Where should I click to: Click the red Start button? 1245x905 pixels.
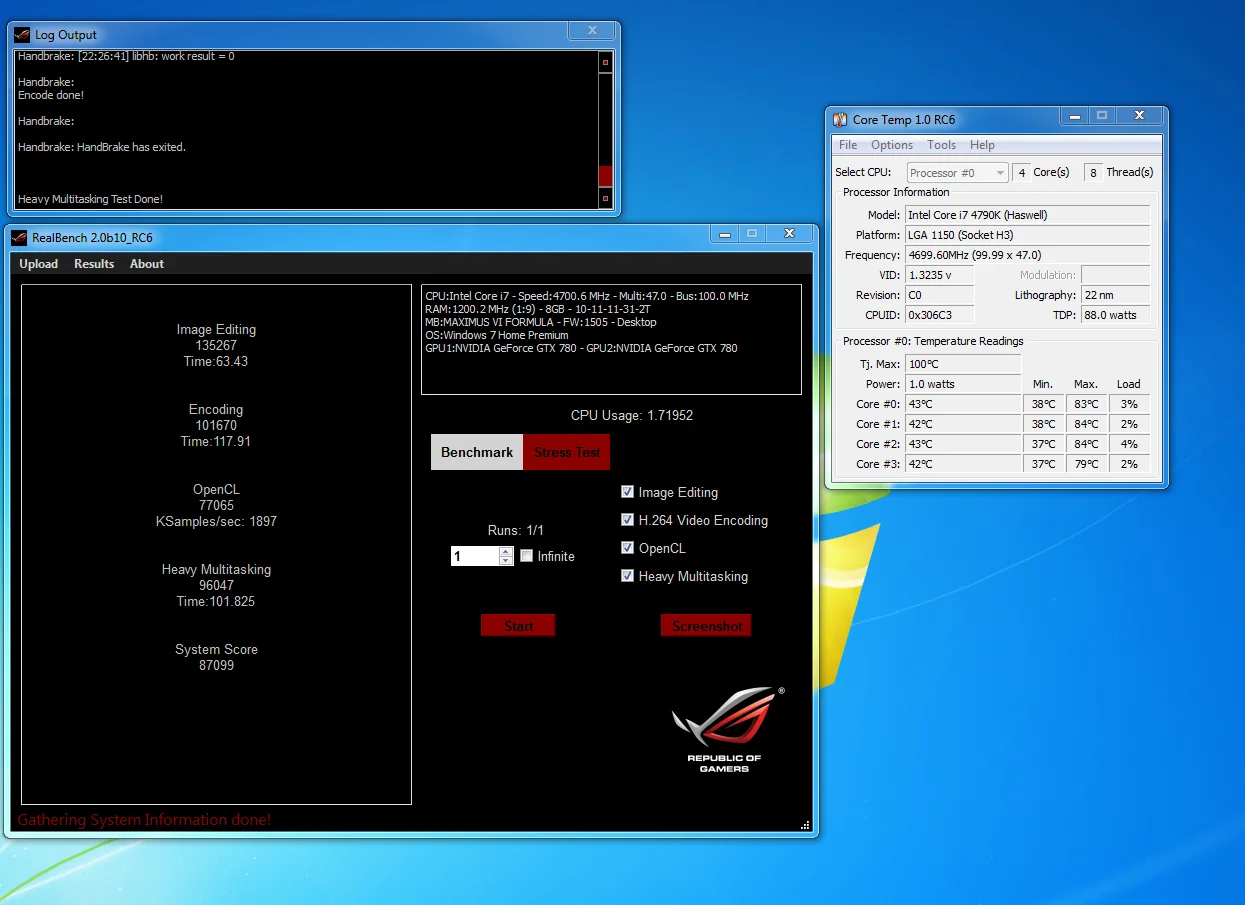[x=518, y=626]
